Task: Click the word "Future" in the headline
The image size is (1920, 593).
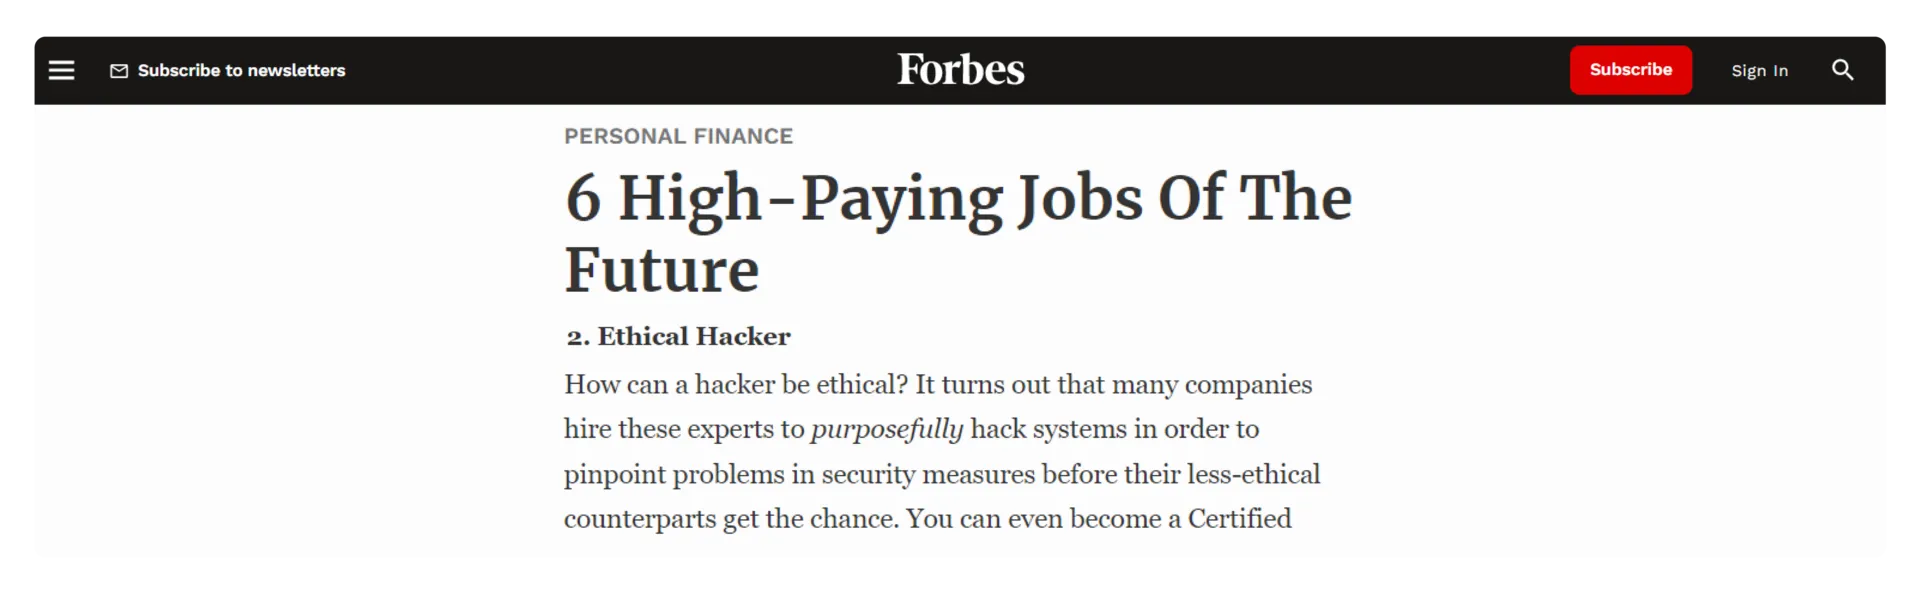Action: pyautogui.click(x=662, y=270)
